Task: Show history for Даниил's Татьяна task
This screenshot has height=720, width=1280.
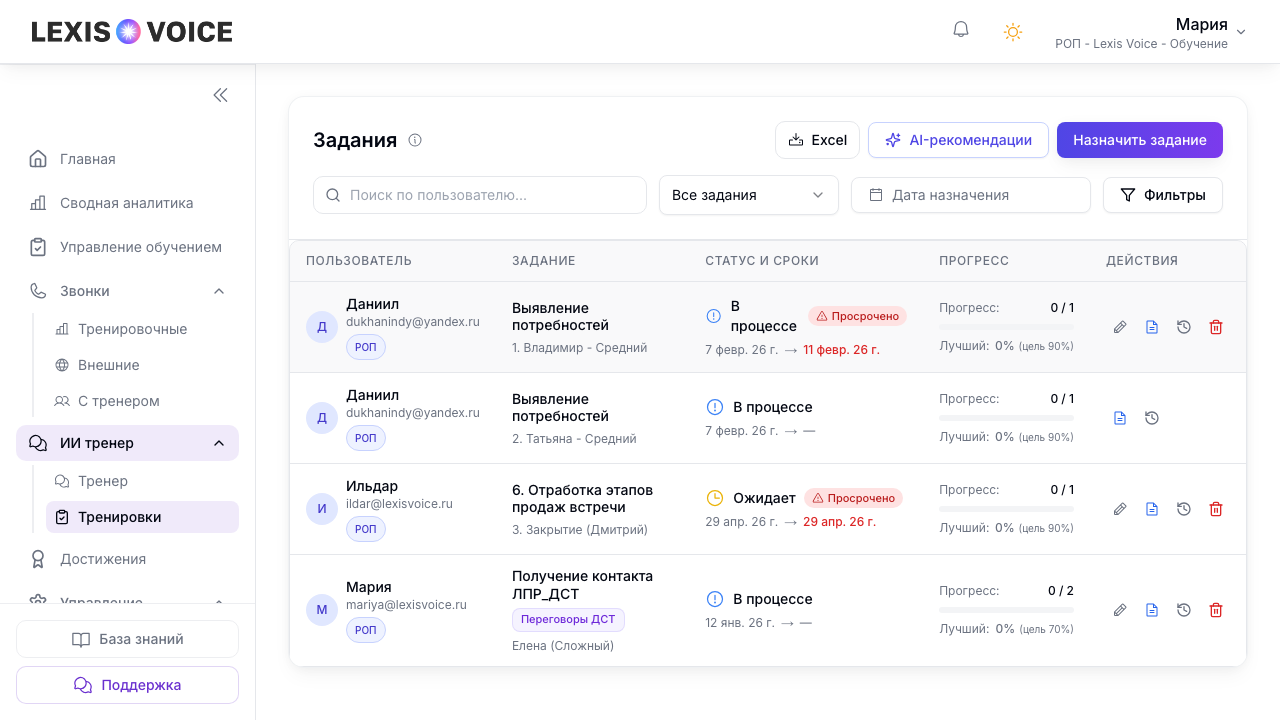Action: pyautogui.click(x=1152, y=418)
